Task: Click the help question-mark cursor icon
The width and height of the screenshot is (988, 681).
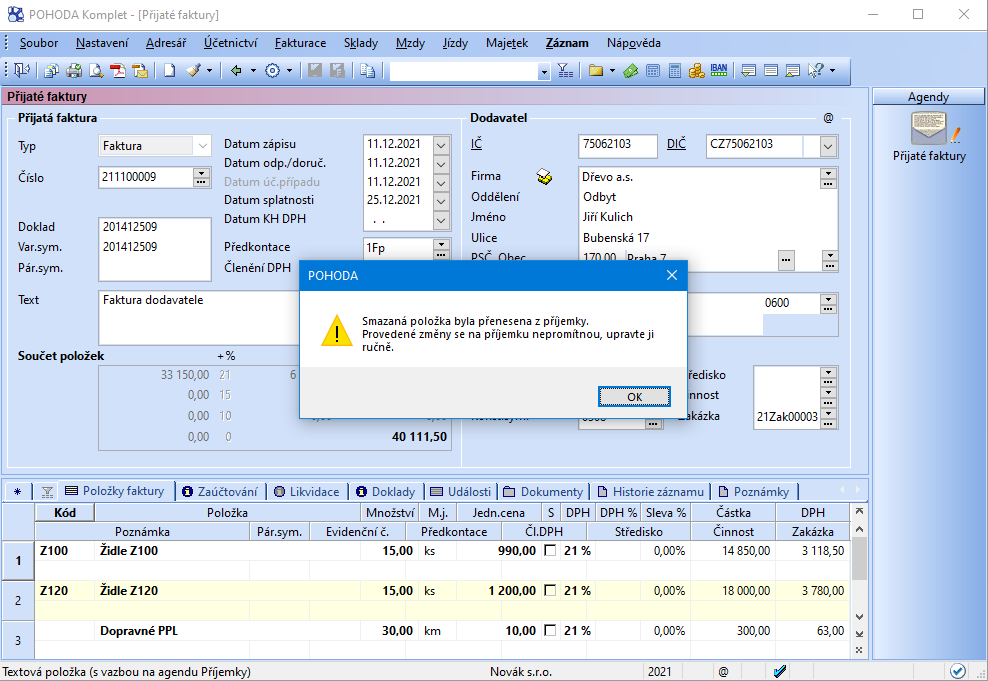Action: [815, 71]
